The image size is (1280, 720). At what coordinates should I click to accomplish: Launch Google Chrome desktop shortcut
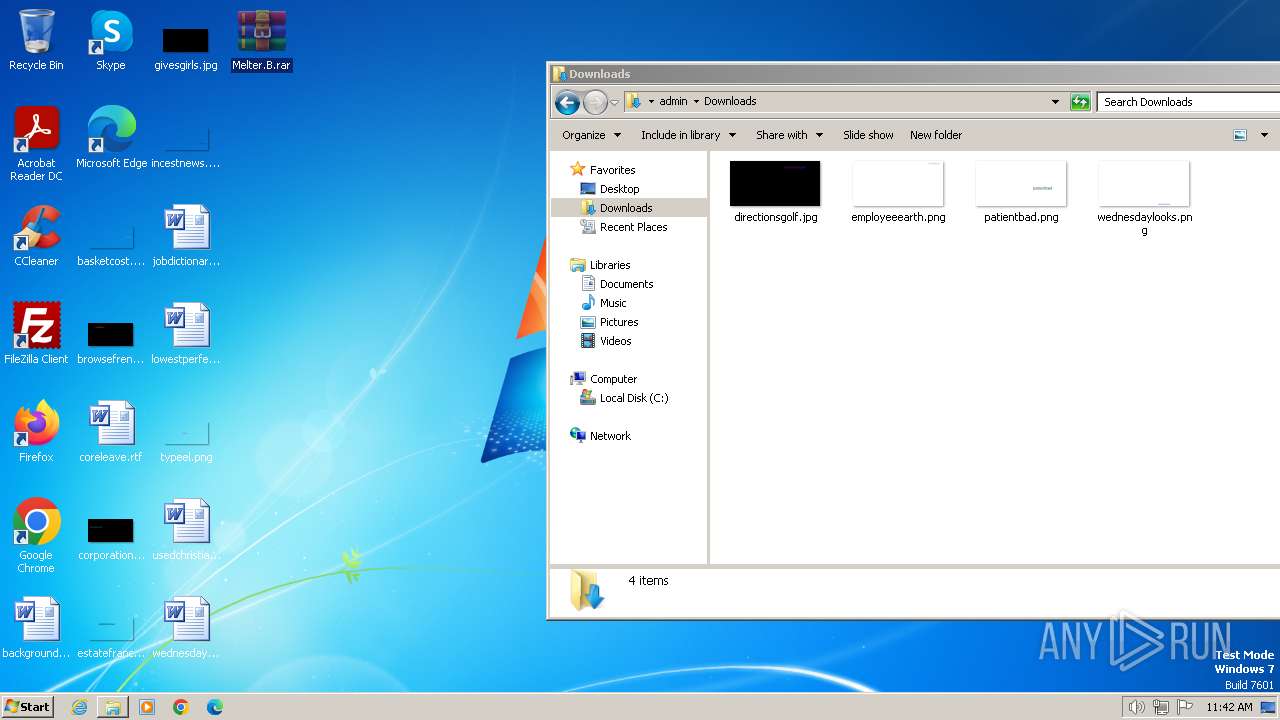click(36, 536)
